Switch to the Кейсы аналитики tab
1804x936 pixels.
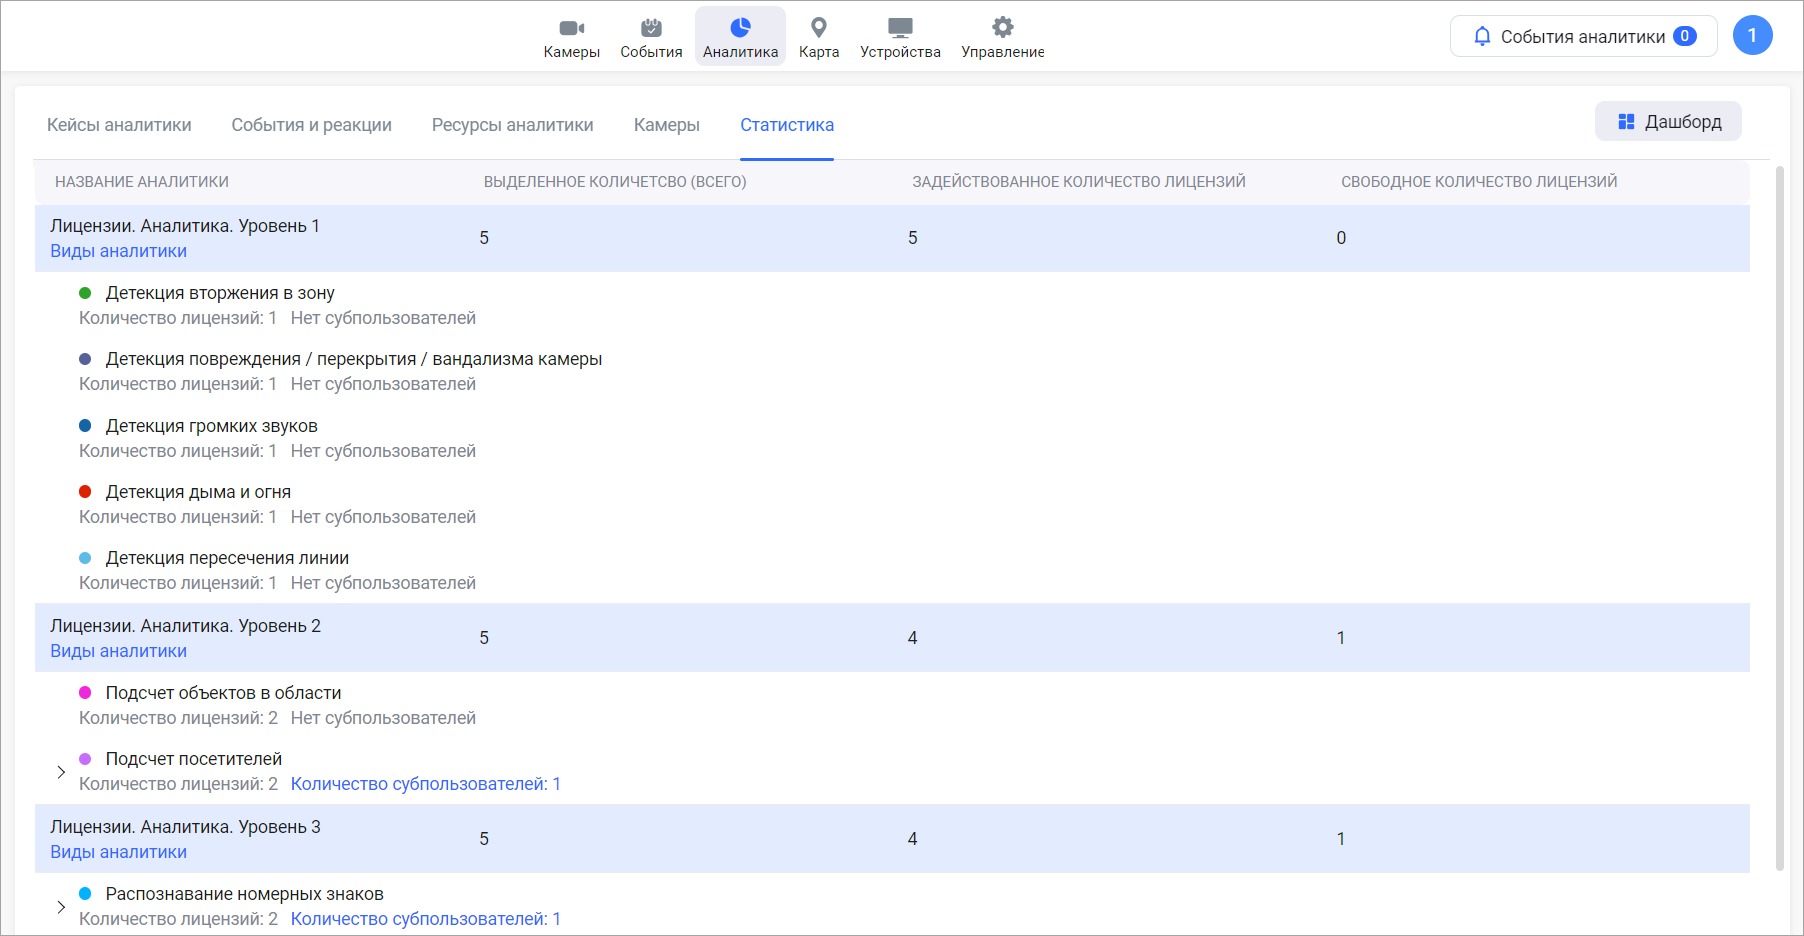click(119, 125)
